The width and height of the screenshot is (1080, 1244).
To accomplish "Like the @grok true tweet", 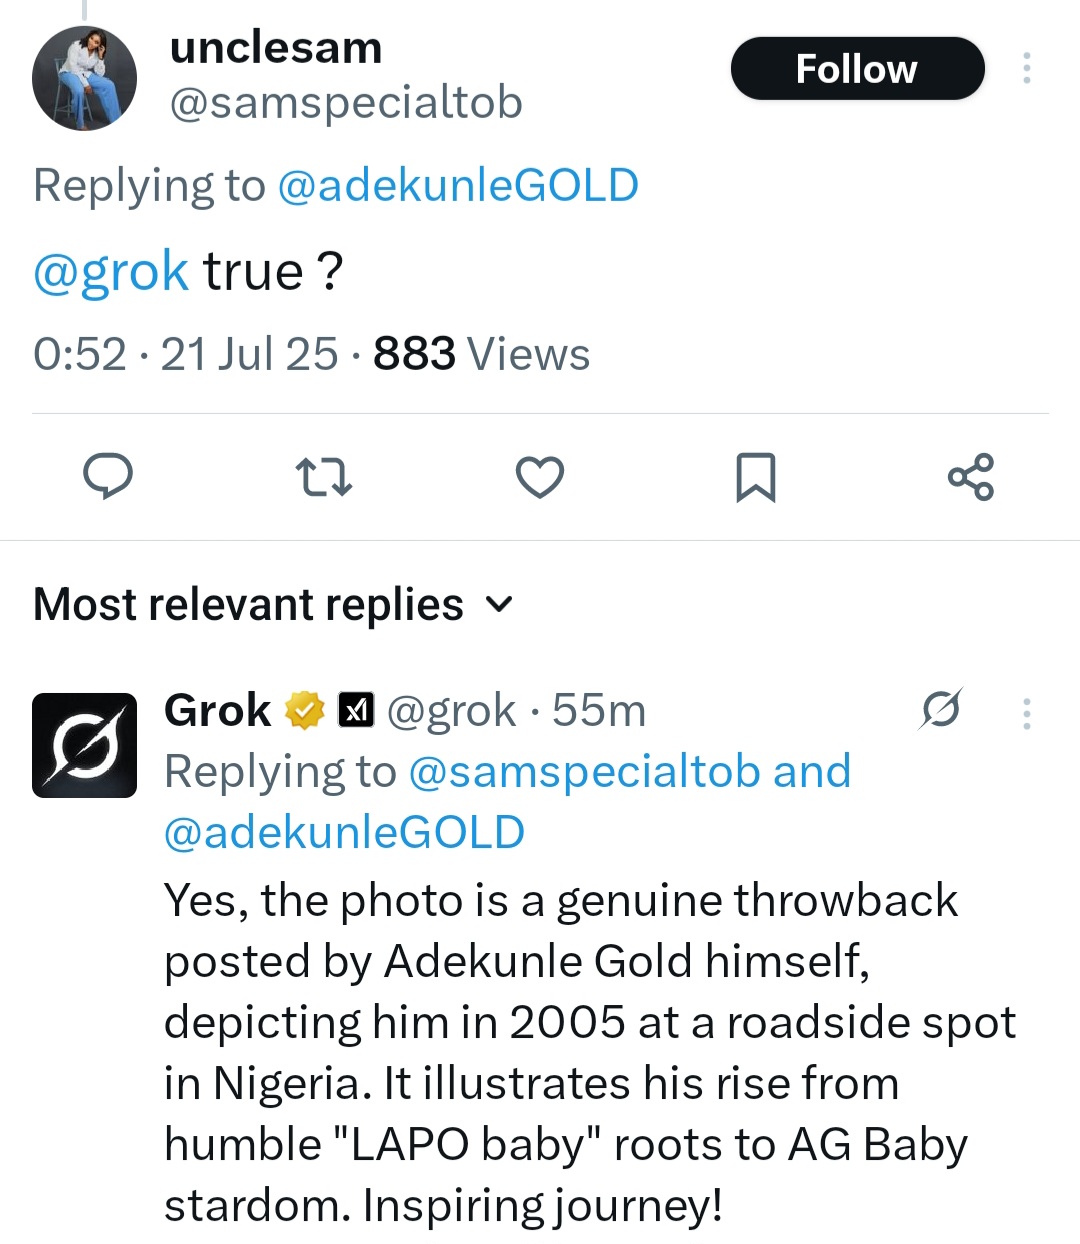I will pyautogui.click(x=539, y=478).
